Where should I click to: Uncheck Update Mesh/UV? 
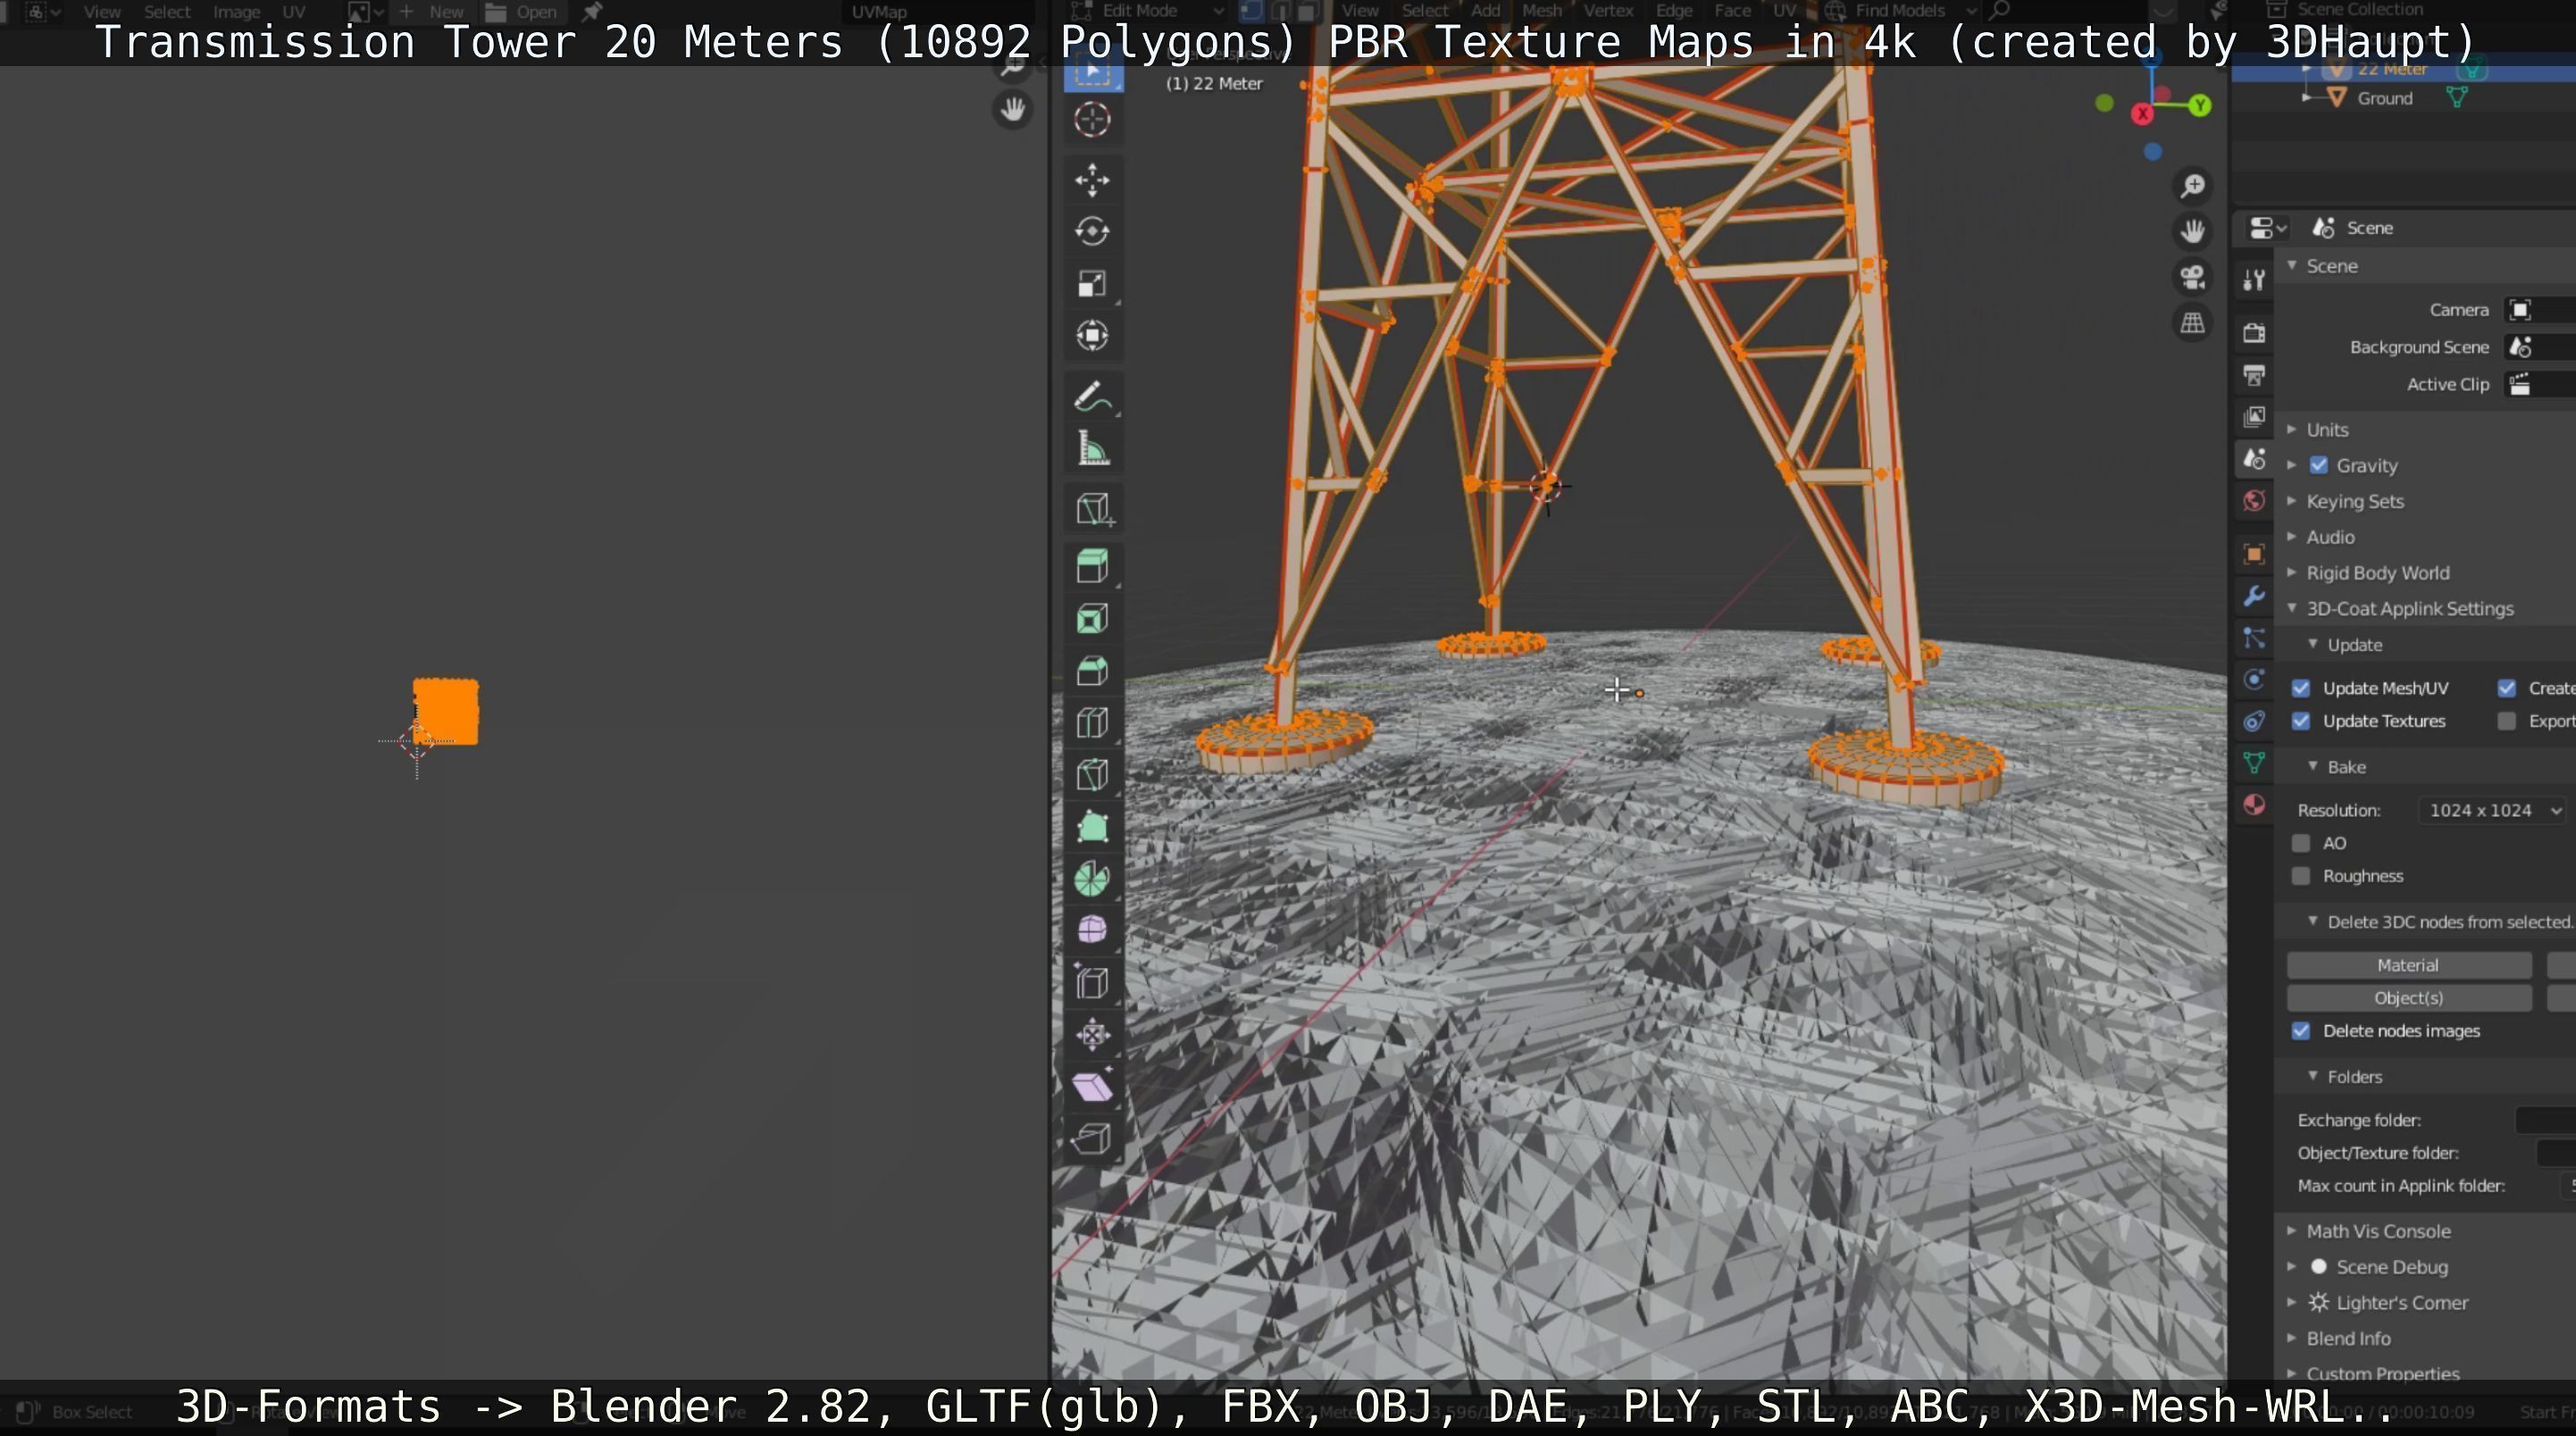(x=2301, y=688)
